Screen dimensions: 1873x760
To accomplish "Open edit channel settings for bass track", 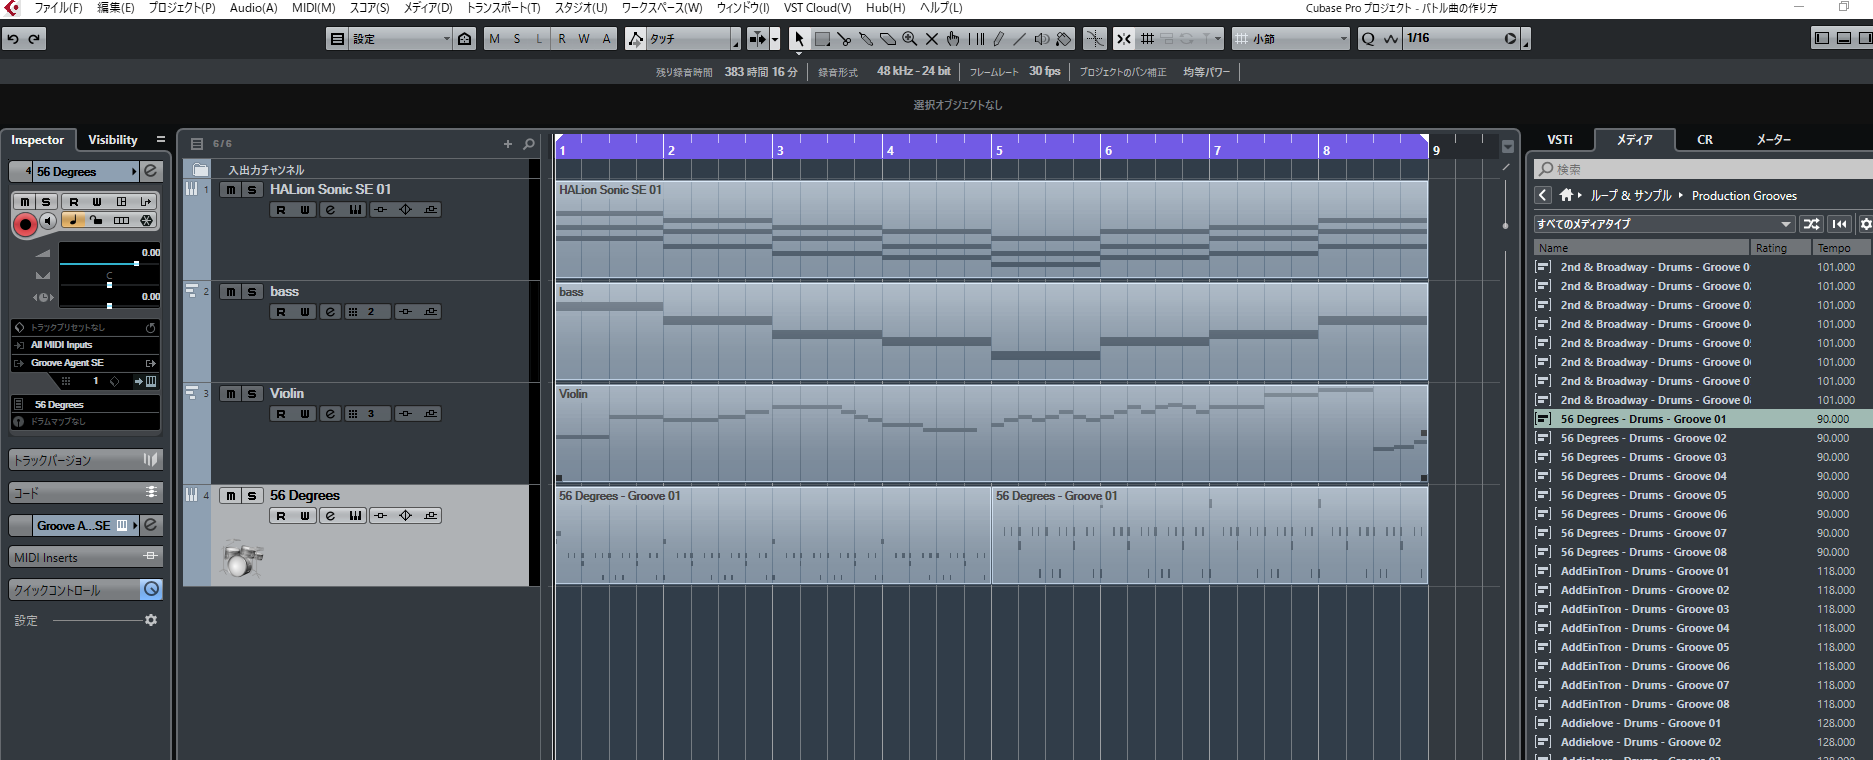I will point(330,312).
